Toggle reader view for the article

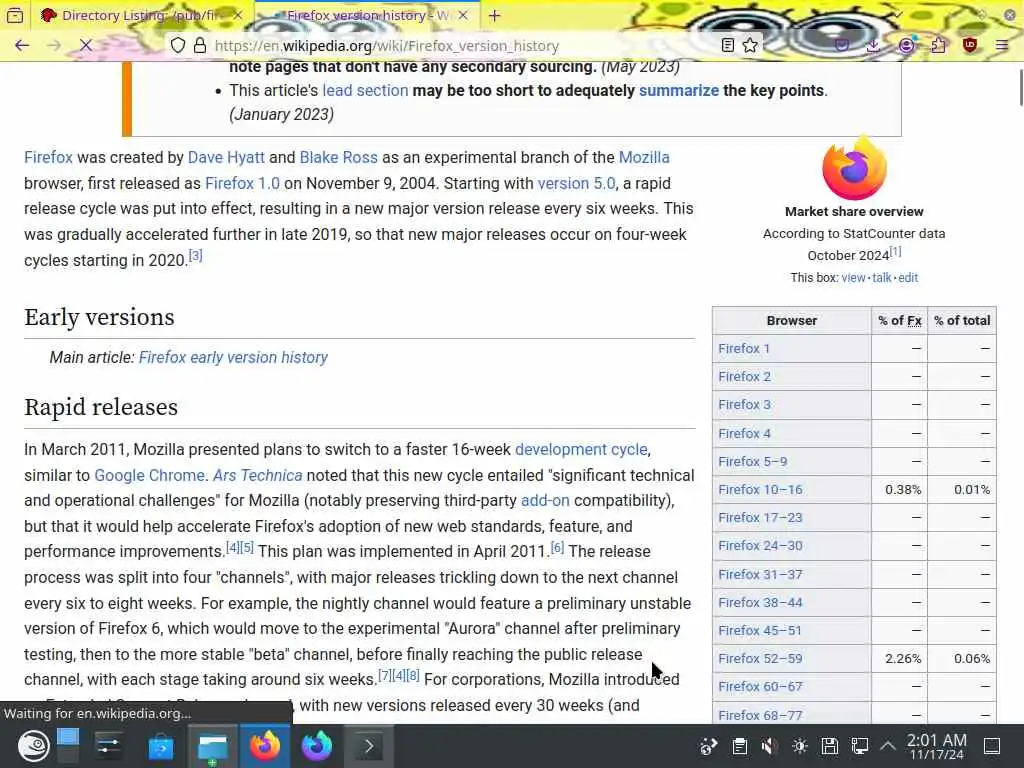(x=728, y=45)
